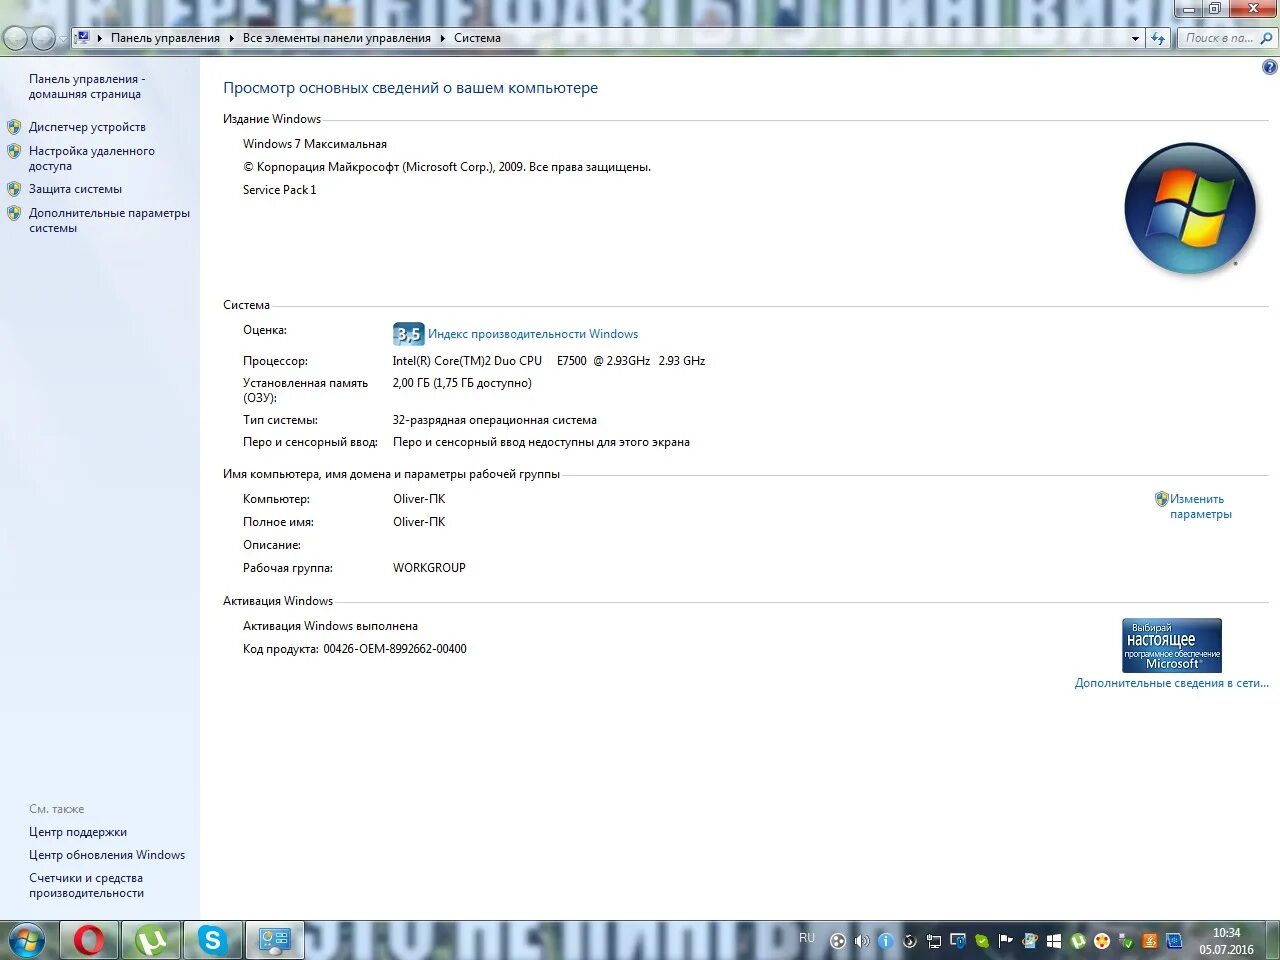Click the help question mark icon
The height and width of the screenshot is (960, 1280).
1269,67
